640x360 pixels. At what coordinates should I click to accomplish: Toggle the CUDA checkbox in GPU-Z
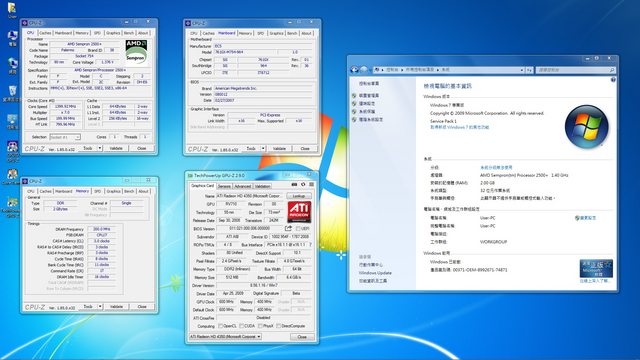point(241,326)
